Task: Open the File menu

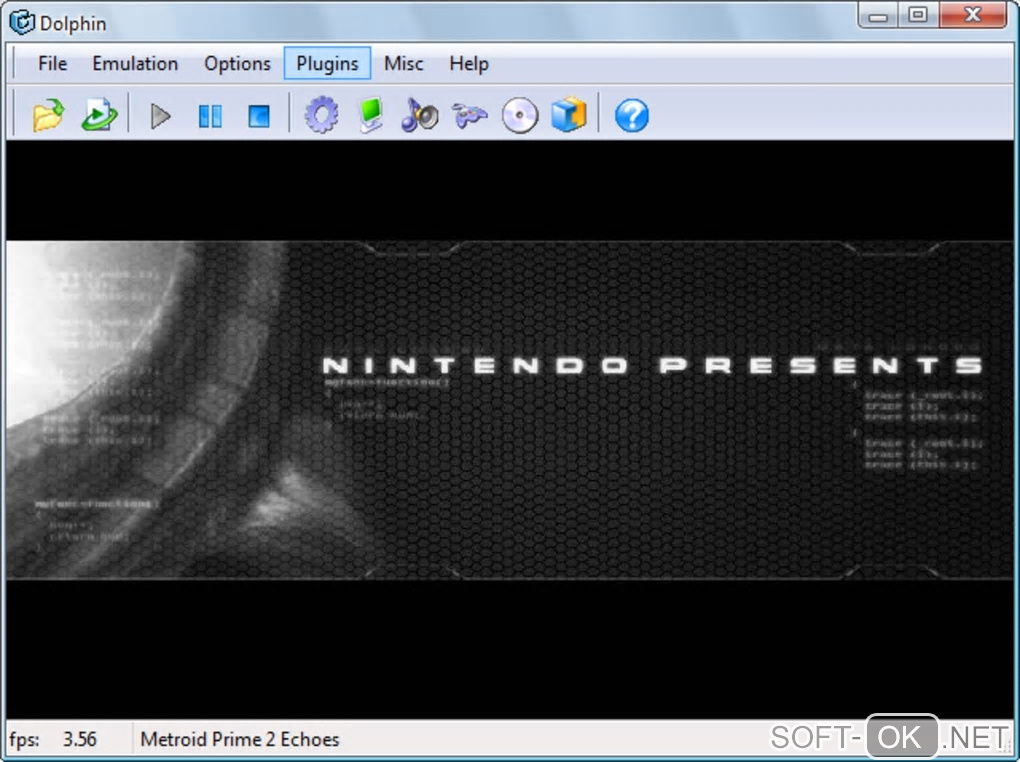Action: pos(53,64)
